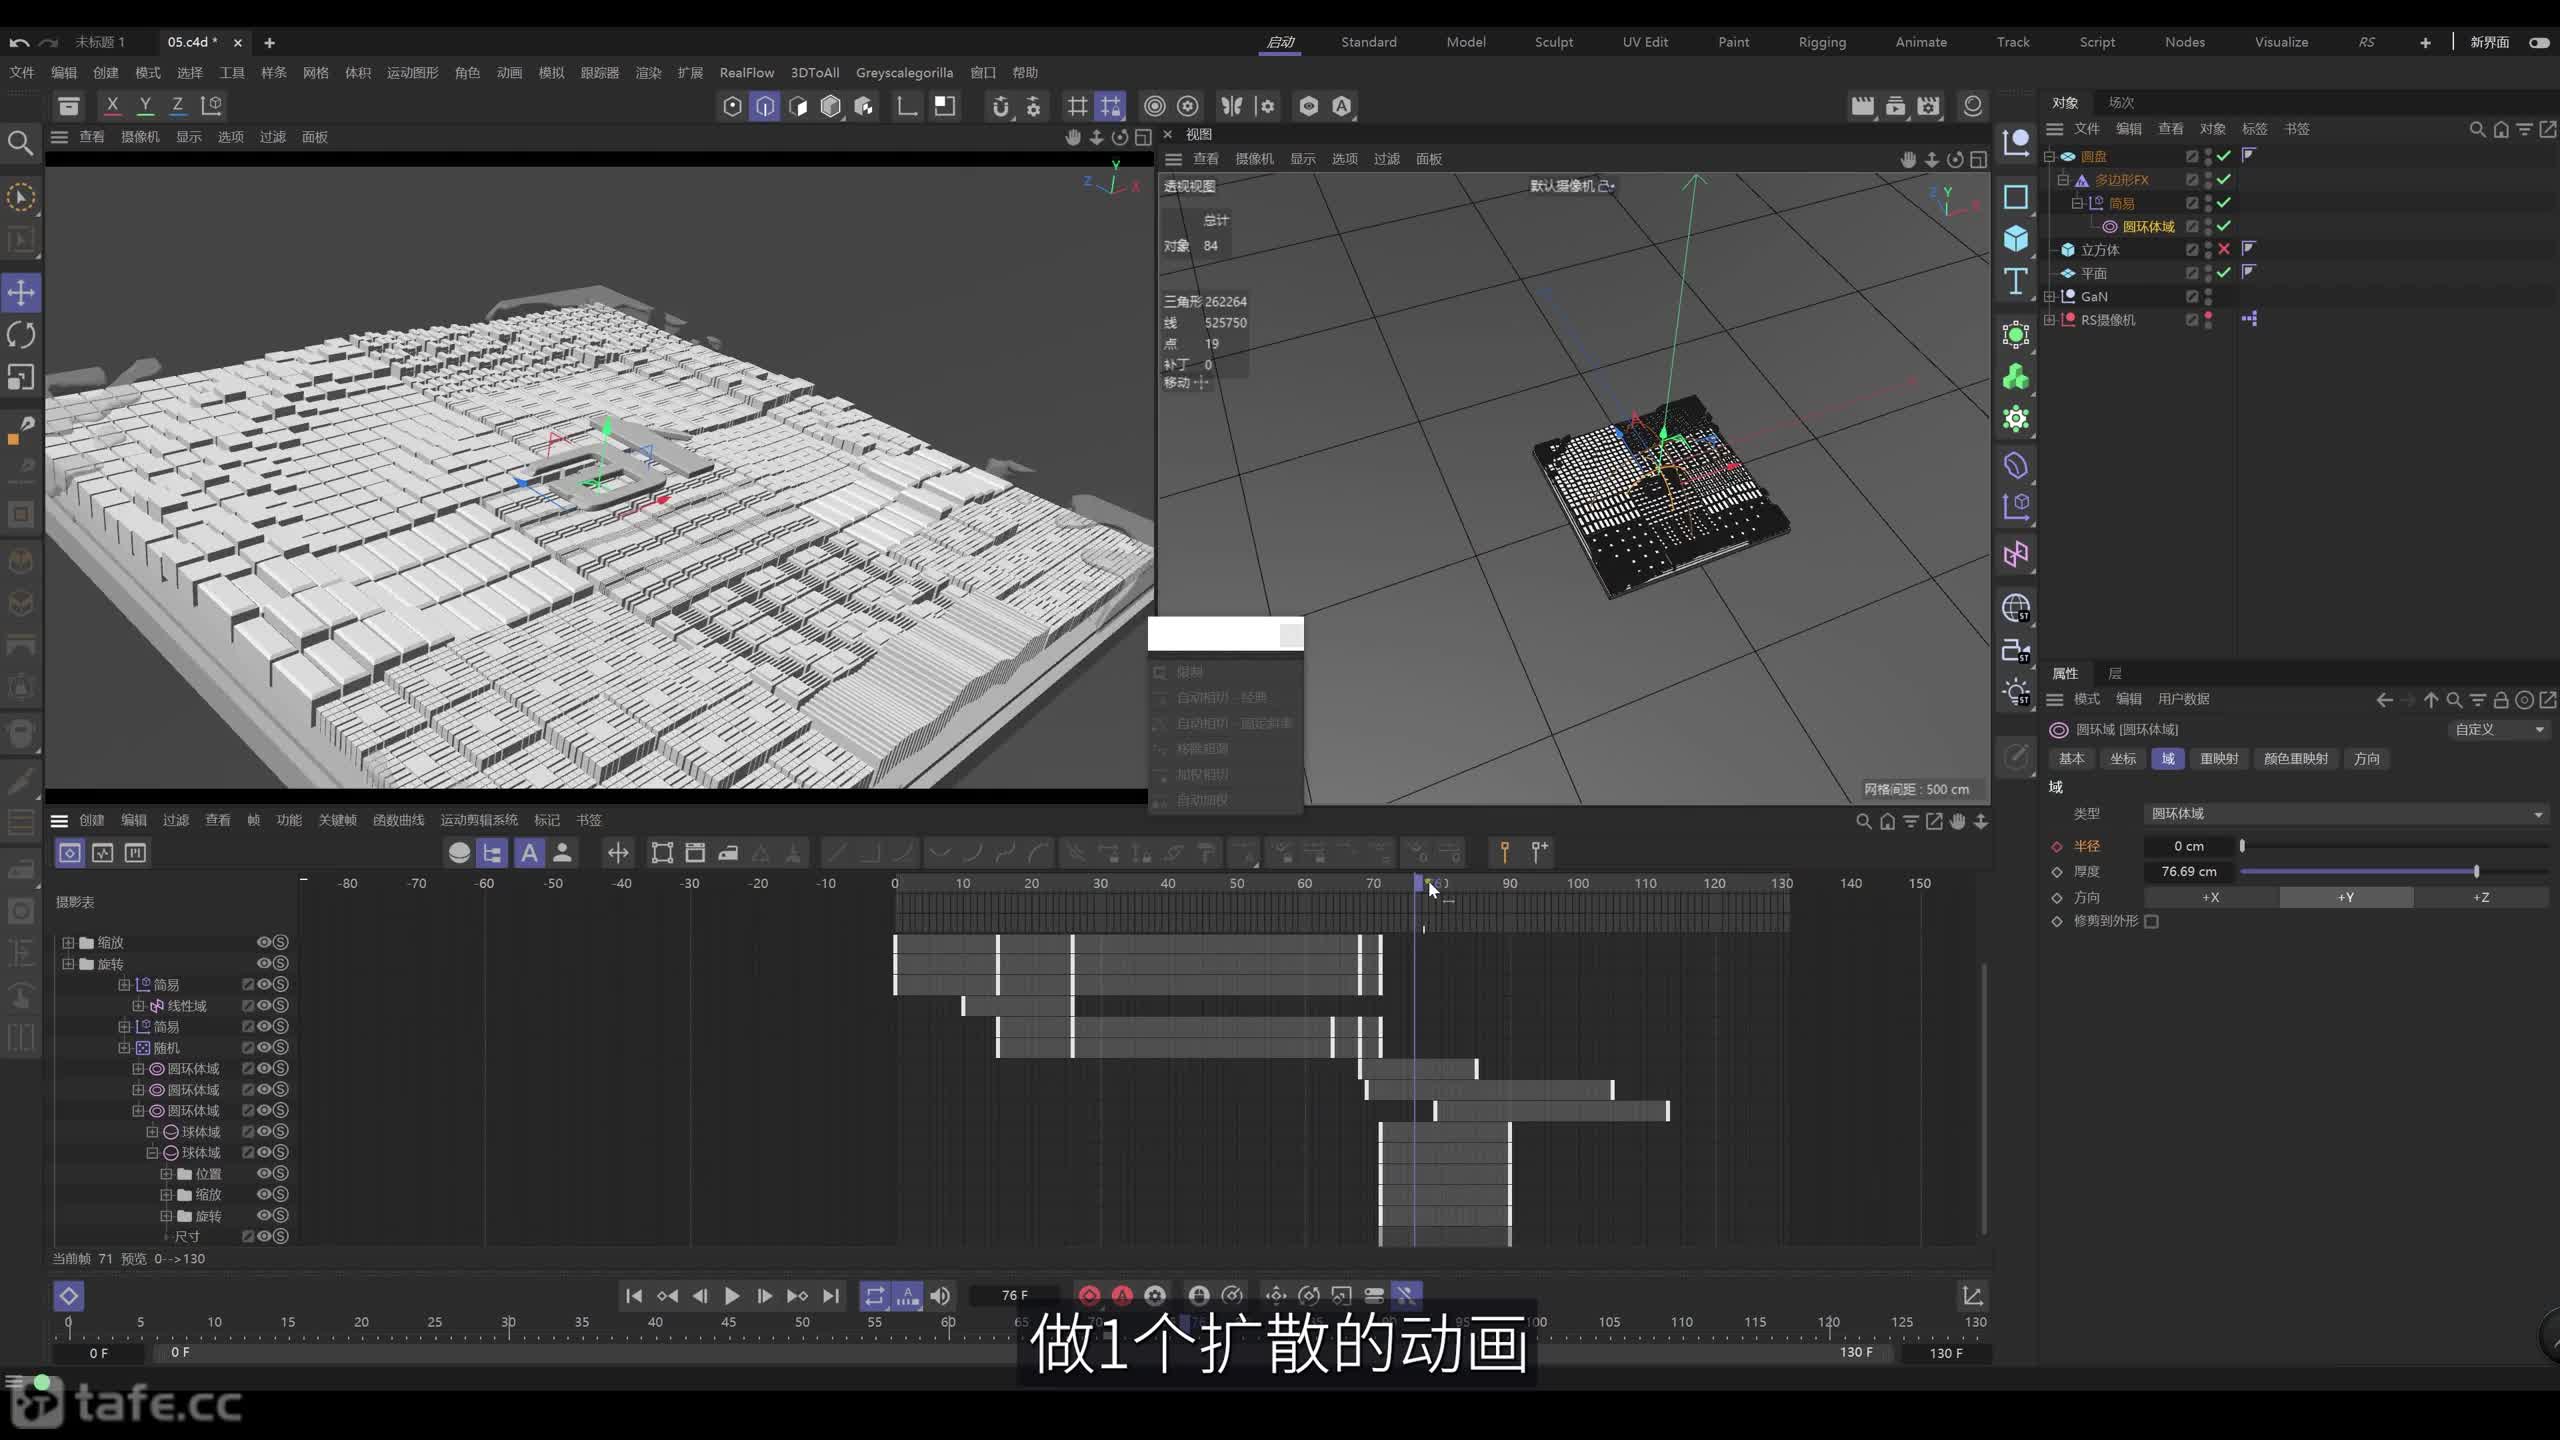Click the Cube primitive icon
The image size is (2560, 1440).
coord(2016,238)
